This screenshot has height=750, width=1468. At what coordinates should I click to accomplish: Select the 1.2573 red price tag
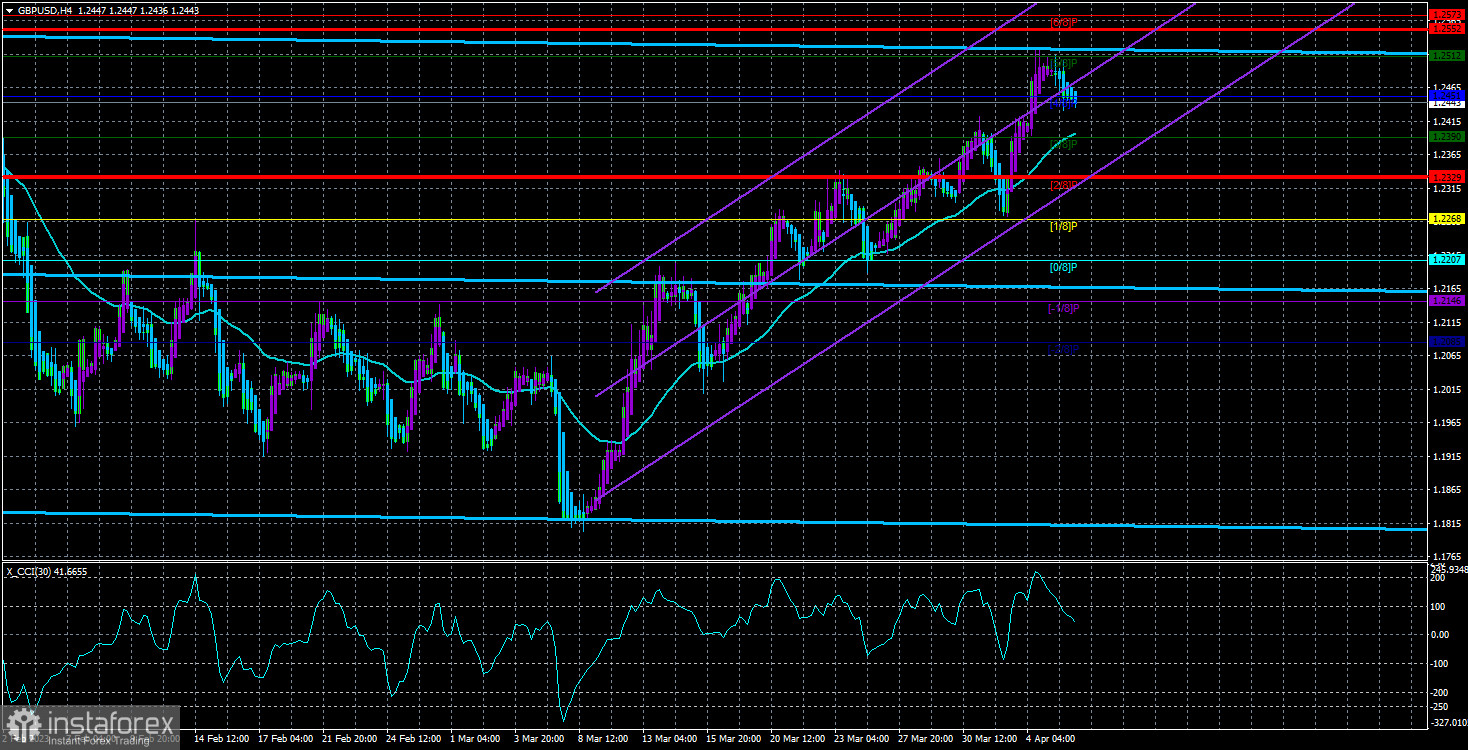pos(1447,14)
